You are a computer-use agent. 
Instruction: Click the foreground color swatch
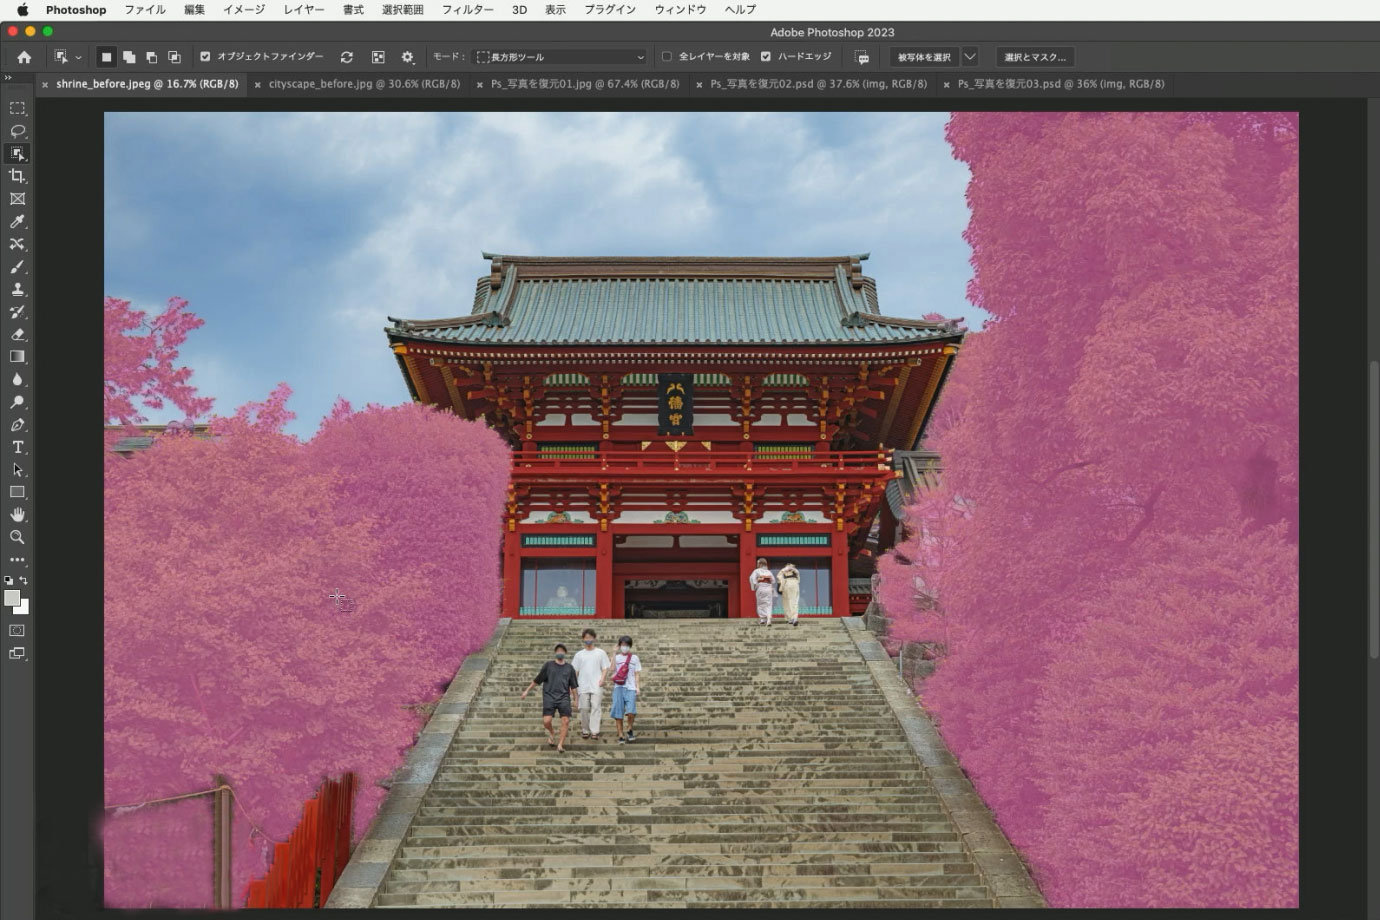[x=12, y=598]
